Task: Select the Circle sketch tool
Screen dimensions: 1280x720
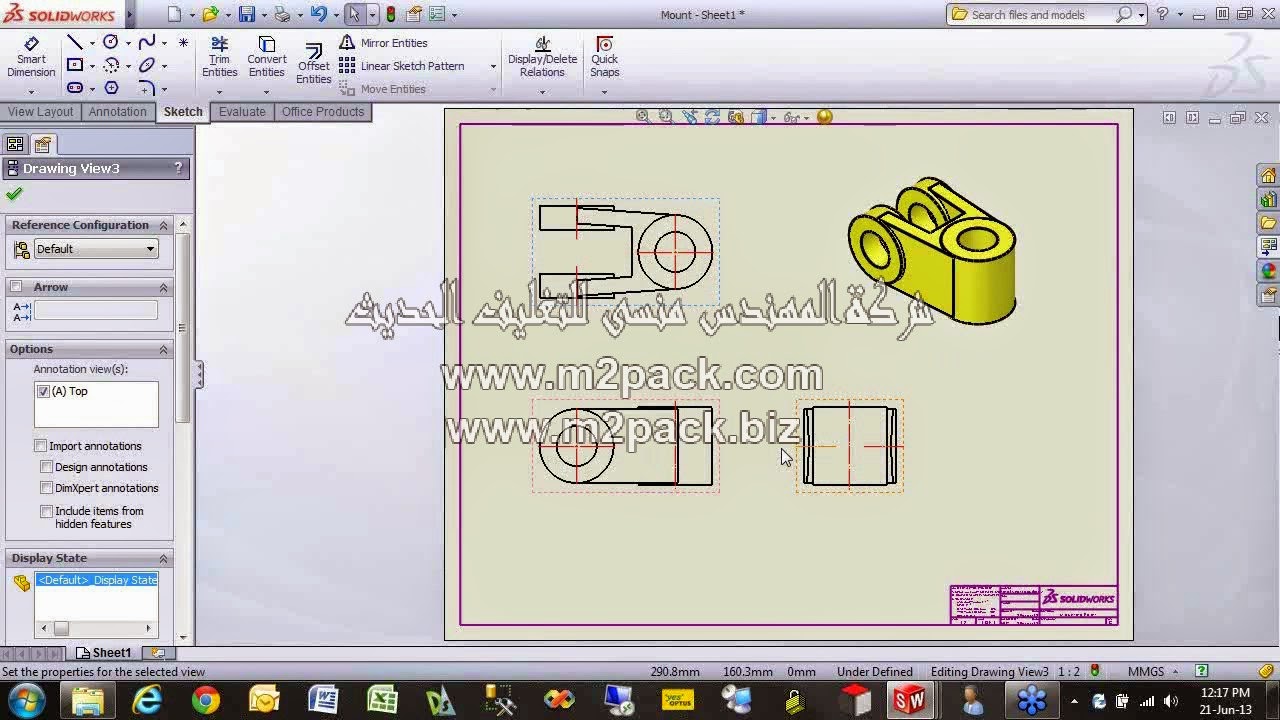Action: click(x=111, y=43)
